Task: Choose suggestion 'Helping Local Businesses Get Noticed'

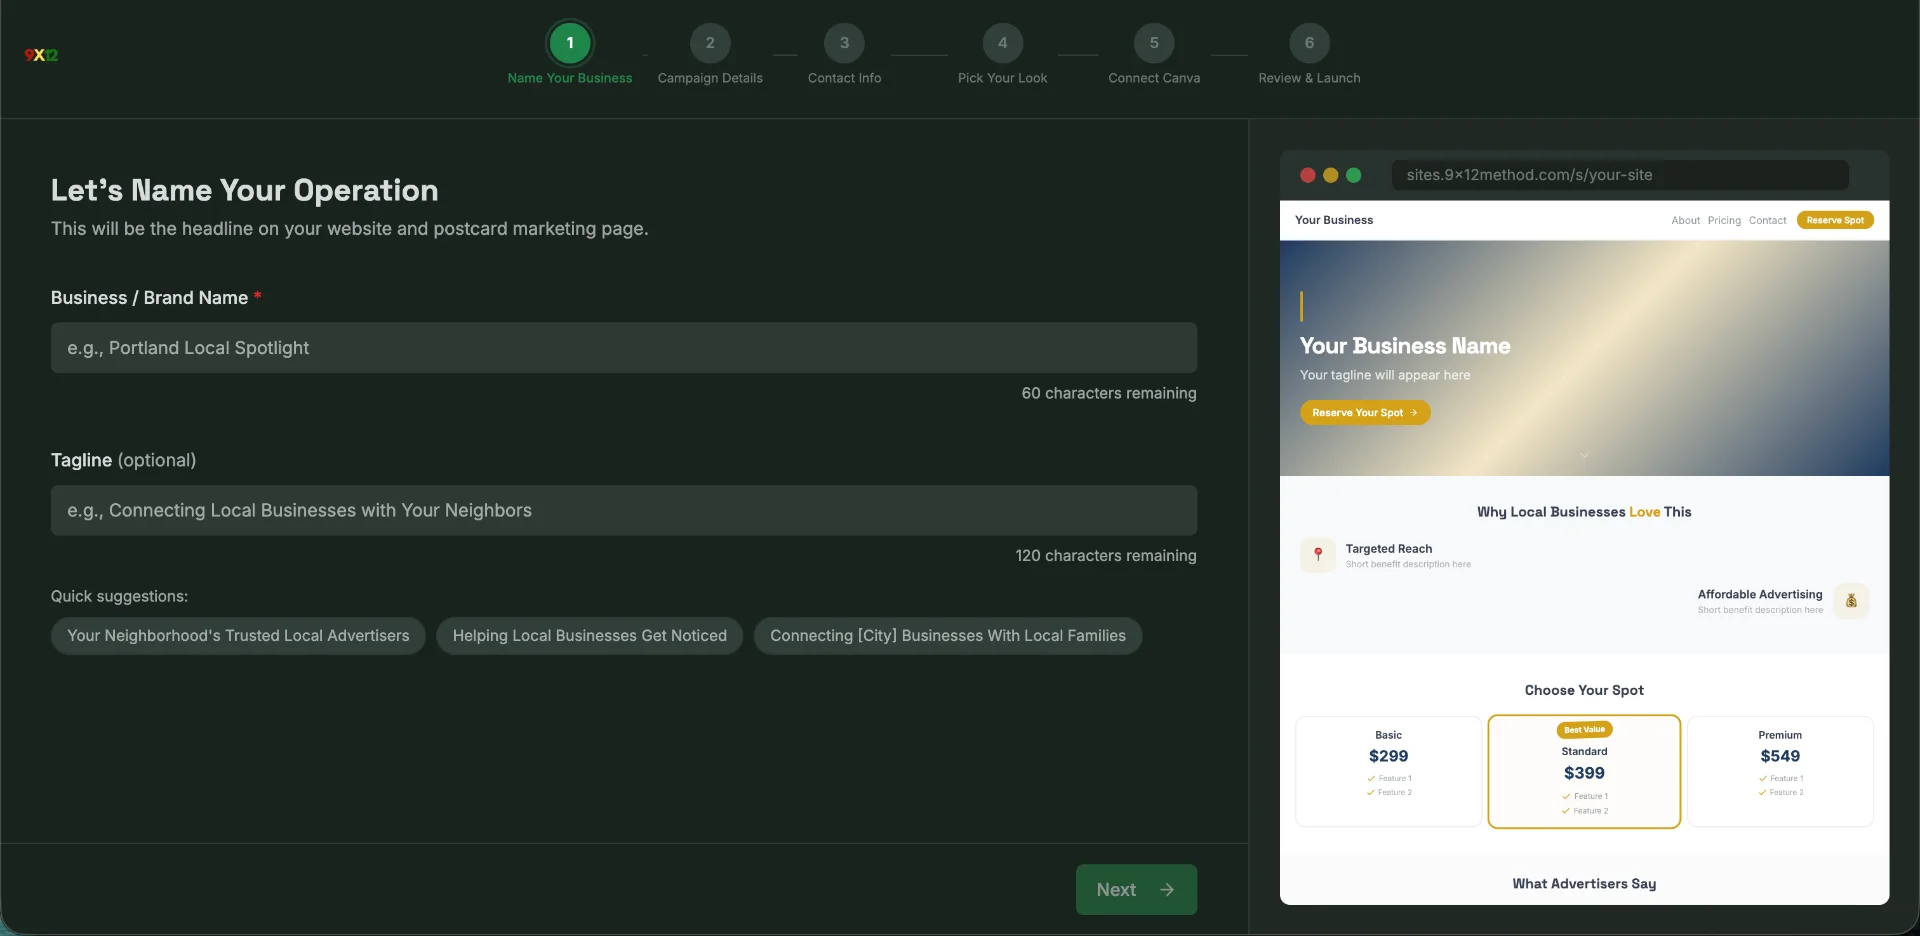Action: pos(589,636)
